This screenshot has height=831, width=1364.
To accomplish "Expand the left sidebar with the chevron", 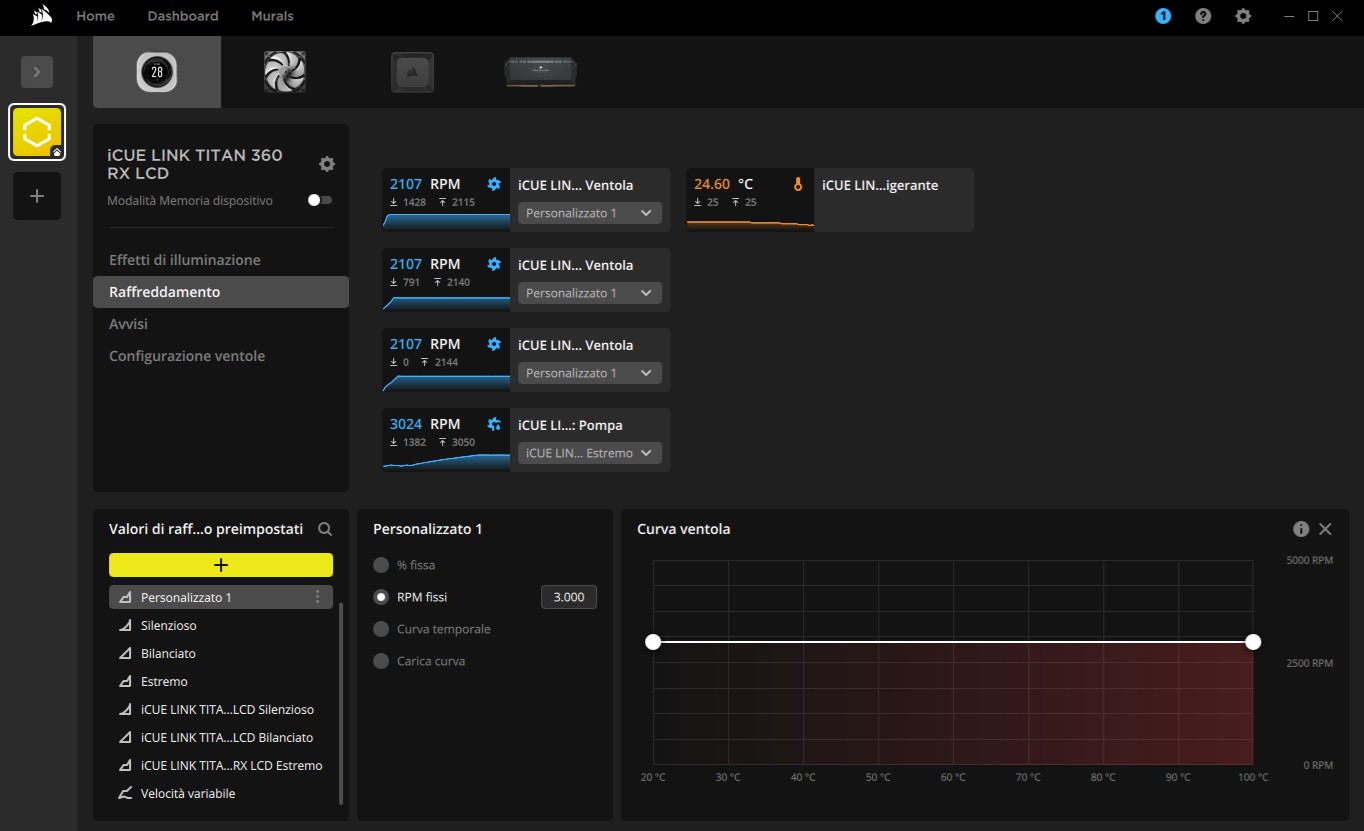I will coord(37,72).
